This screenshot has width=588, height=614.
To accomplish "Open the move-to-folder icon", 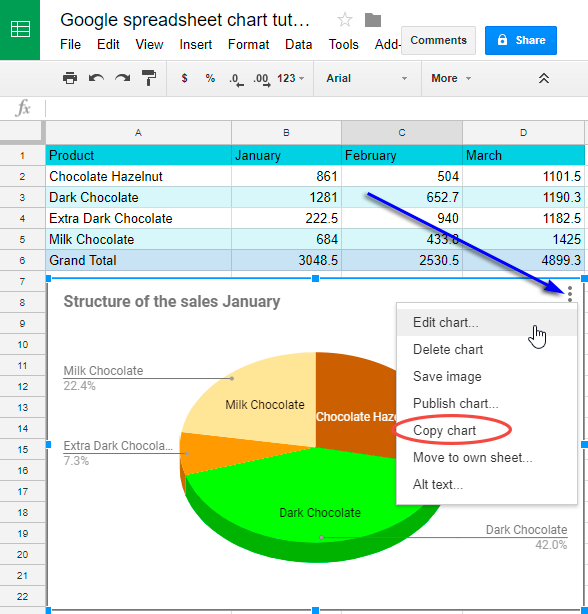I will [x=373, y=20].
